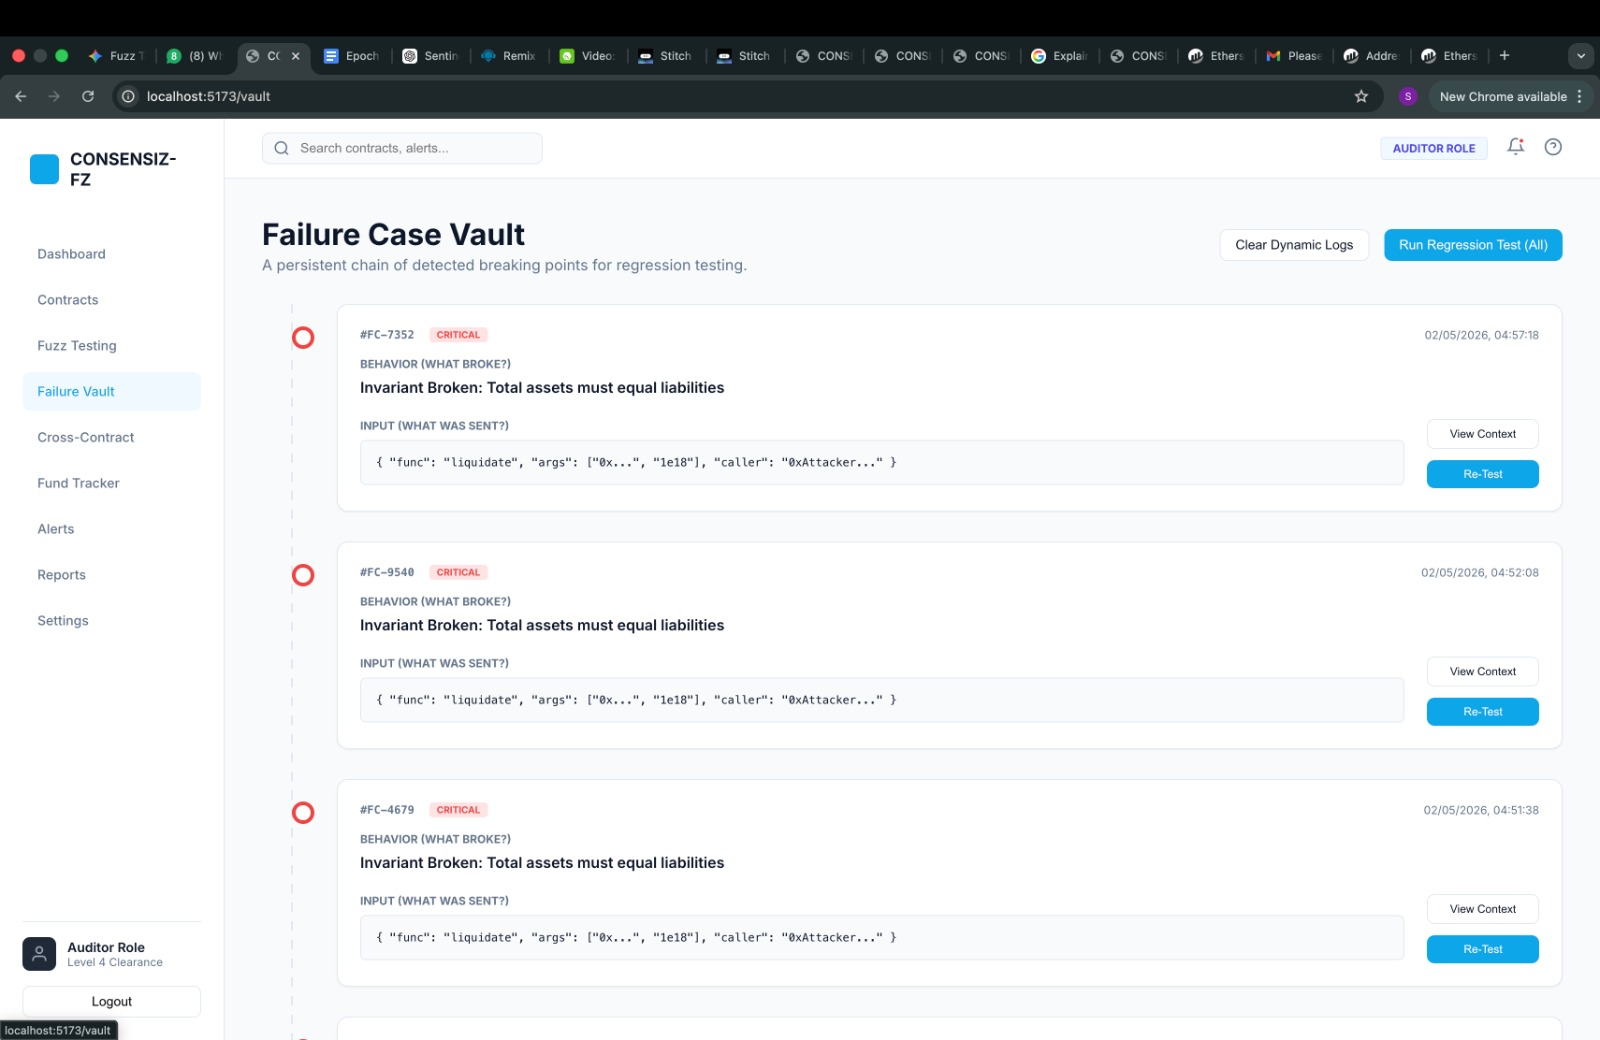Open Dashboard in the sidebar
This screenshot has width=1600, height=1040.
click(111, 254)
